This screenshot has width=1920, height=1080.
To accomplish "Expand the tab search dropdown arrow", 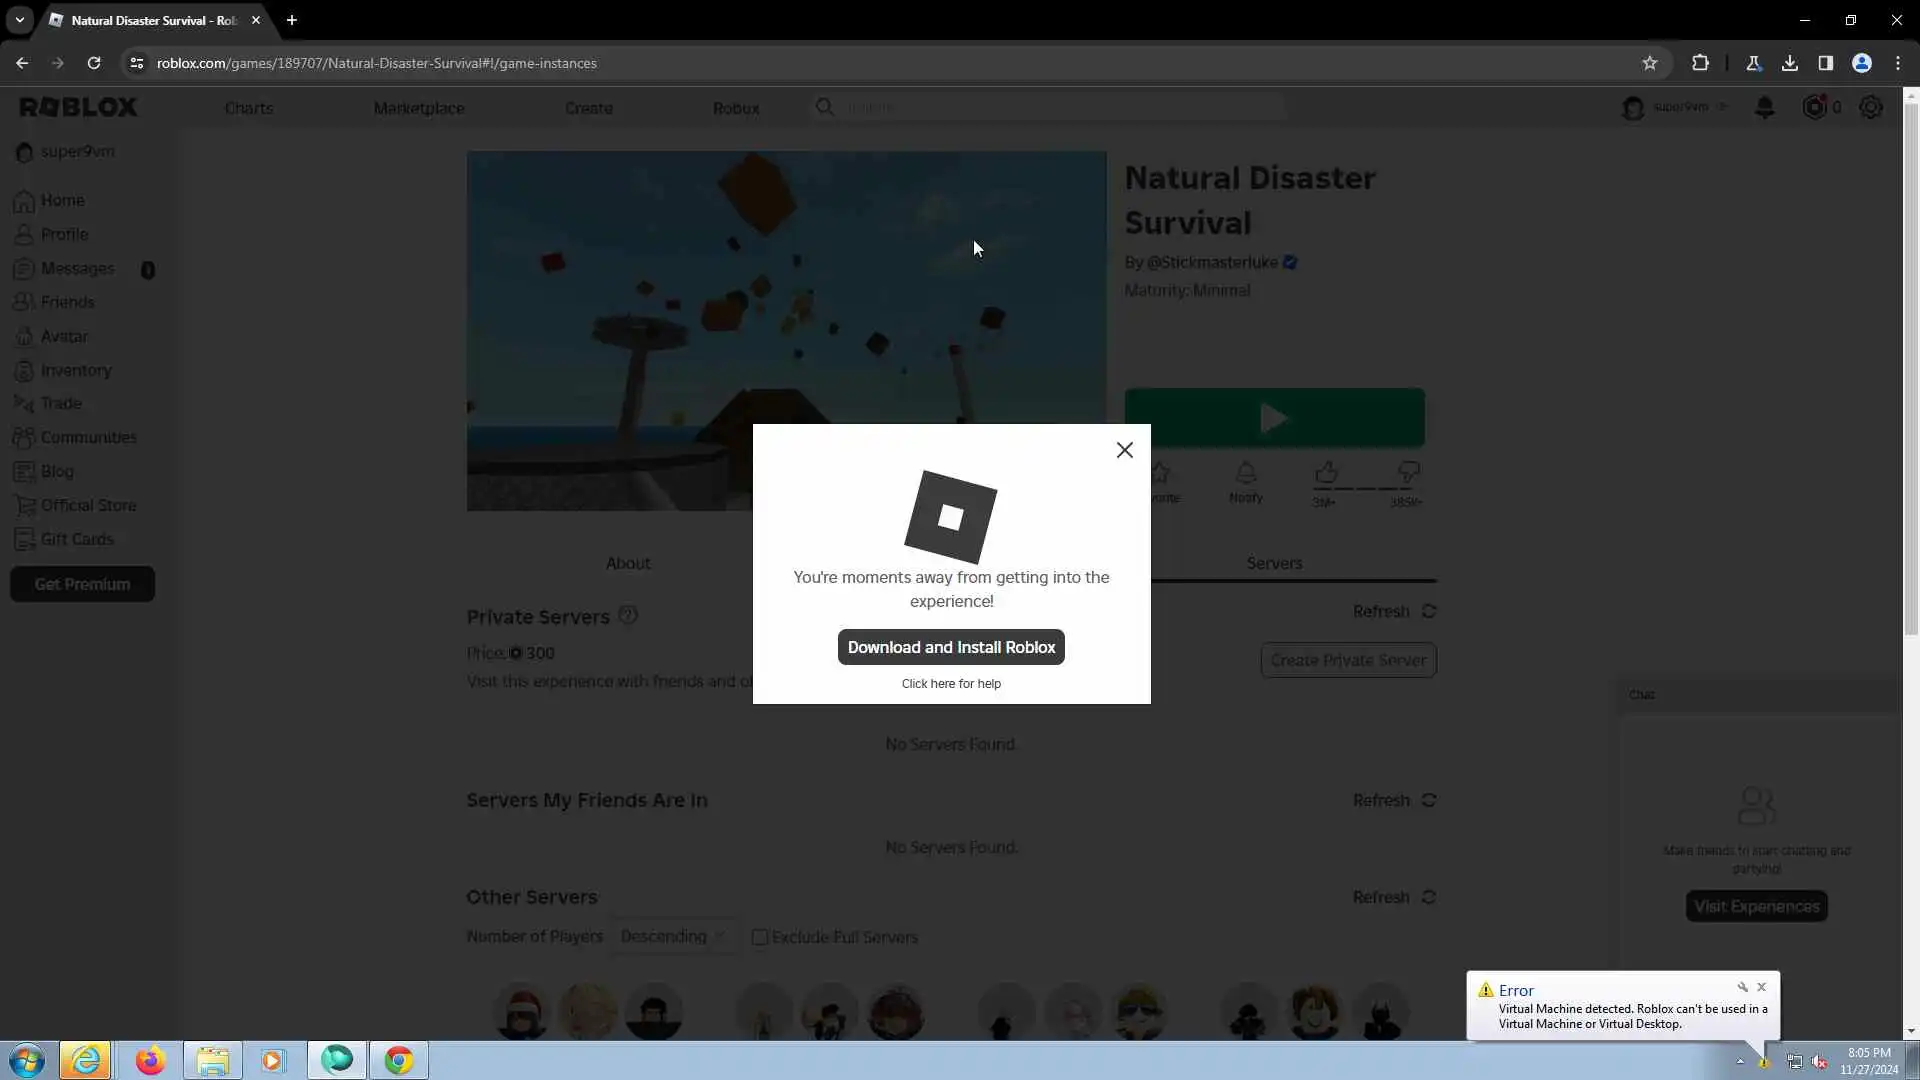I will (x=19, y=20).
